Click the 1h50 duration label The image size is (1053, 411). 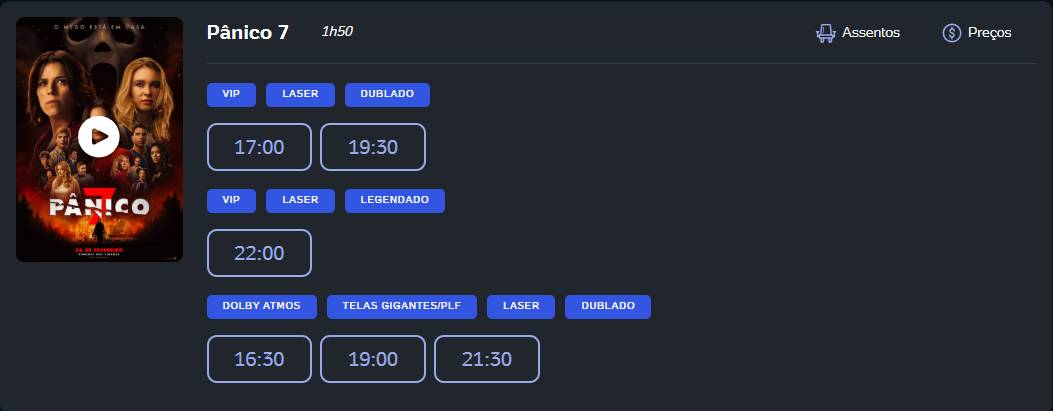click(x=337, y=32)
